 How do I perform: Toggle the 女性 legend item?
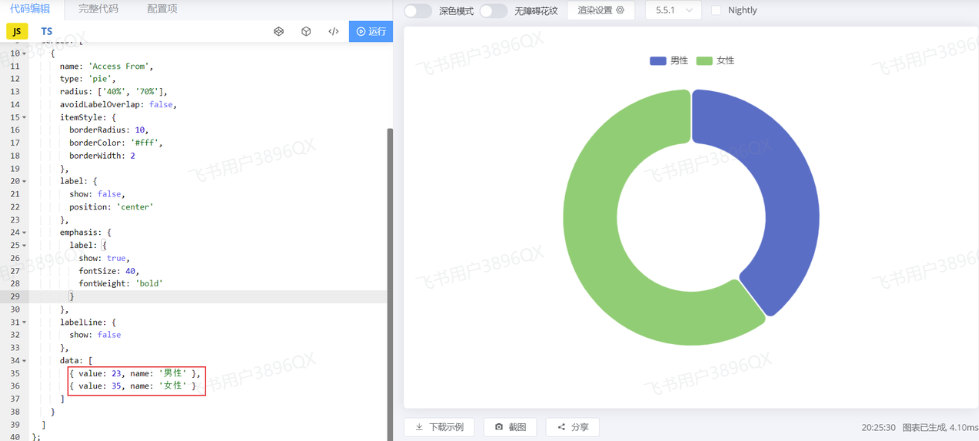point(715,61)
